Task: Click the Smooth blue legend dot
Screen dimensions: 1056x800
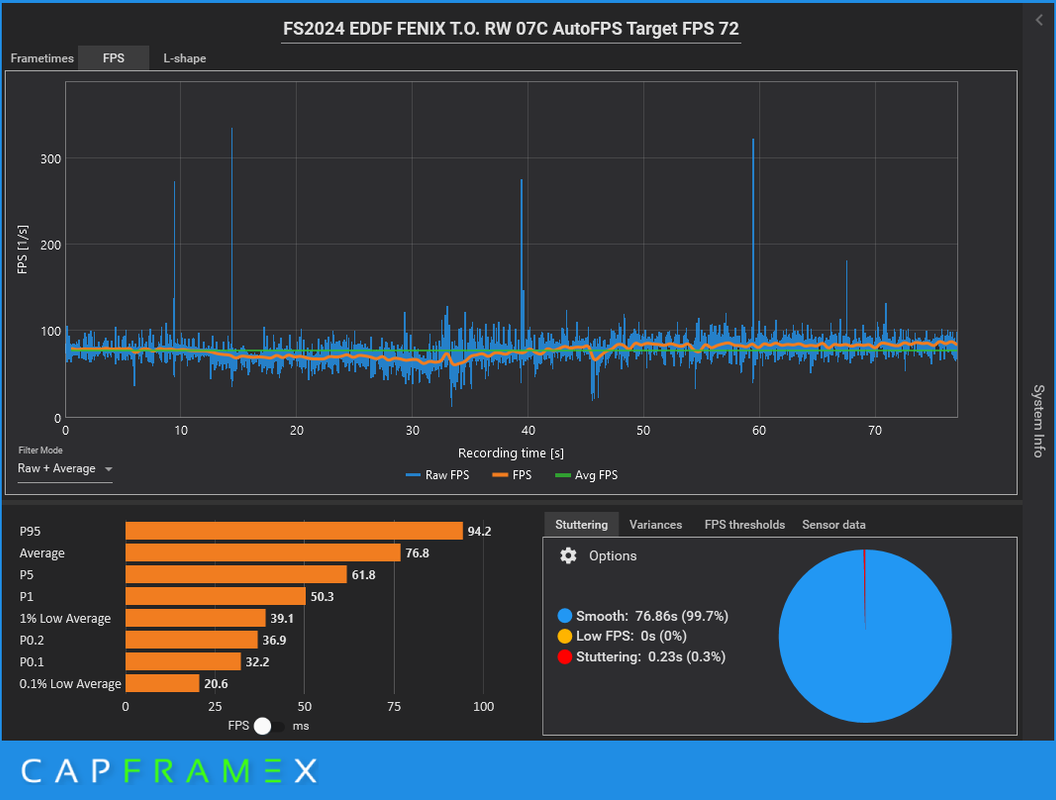Action: pos(564,615)
